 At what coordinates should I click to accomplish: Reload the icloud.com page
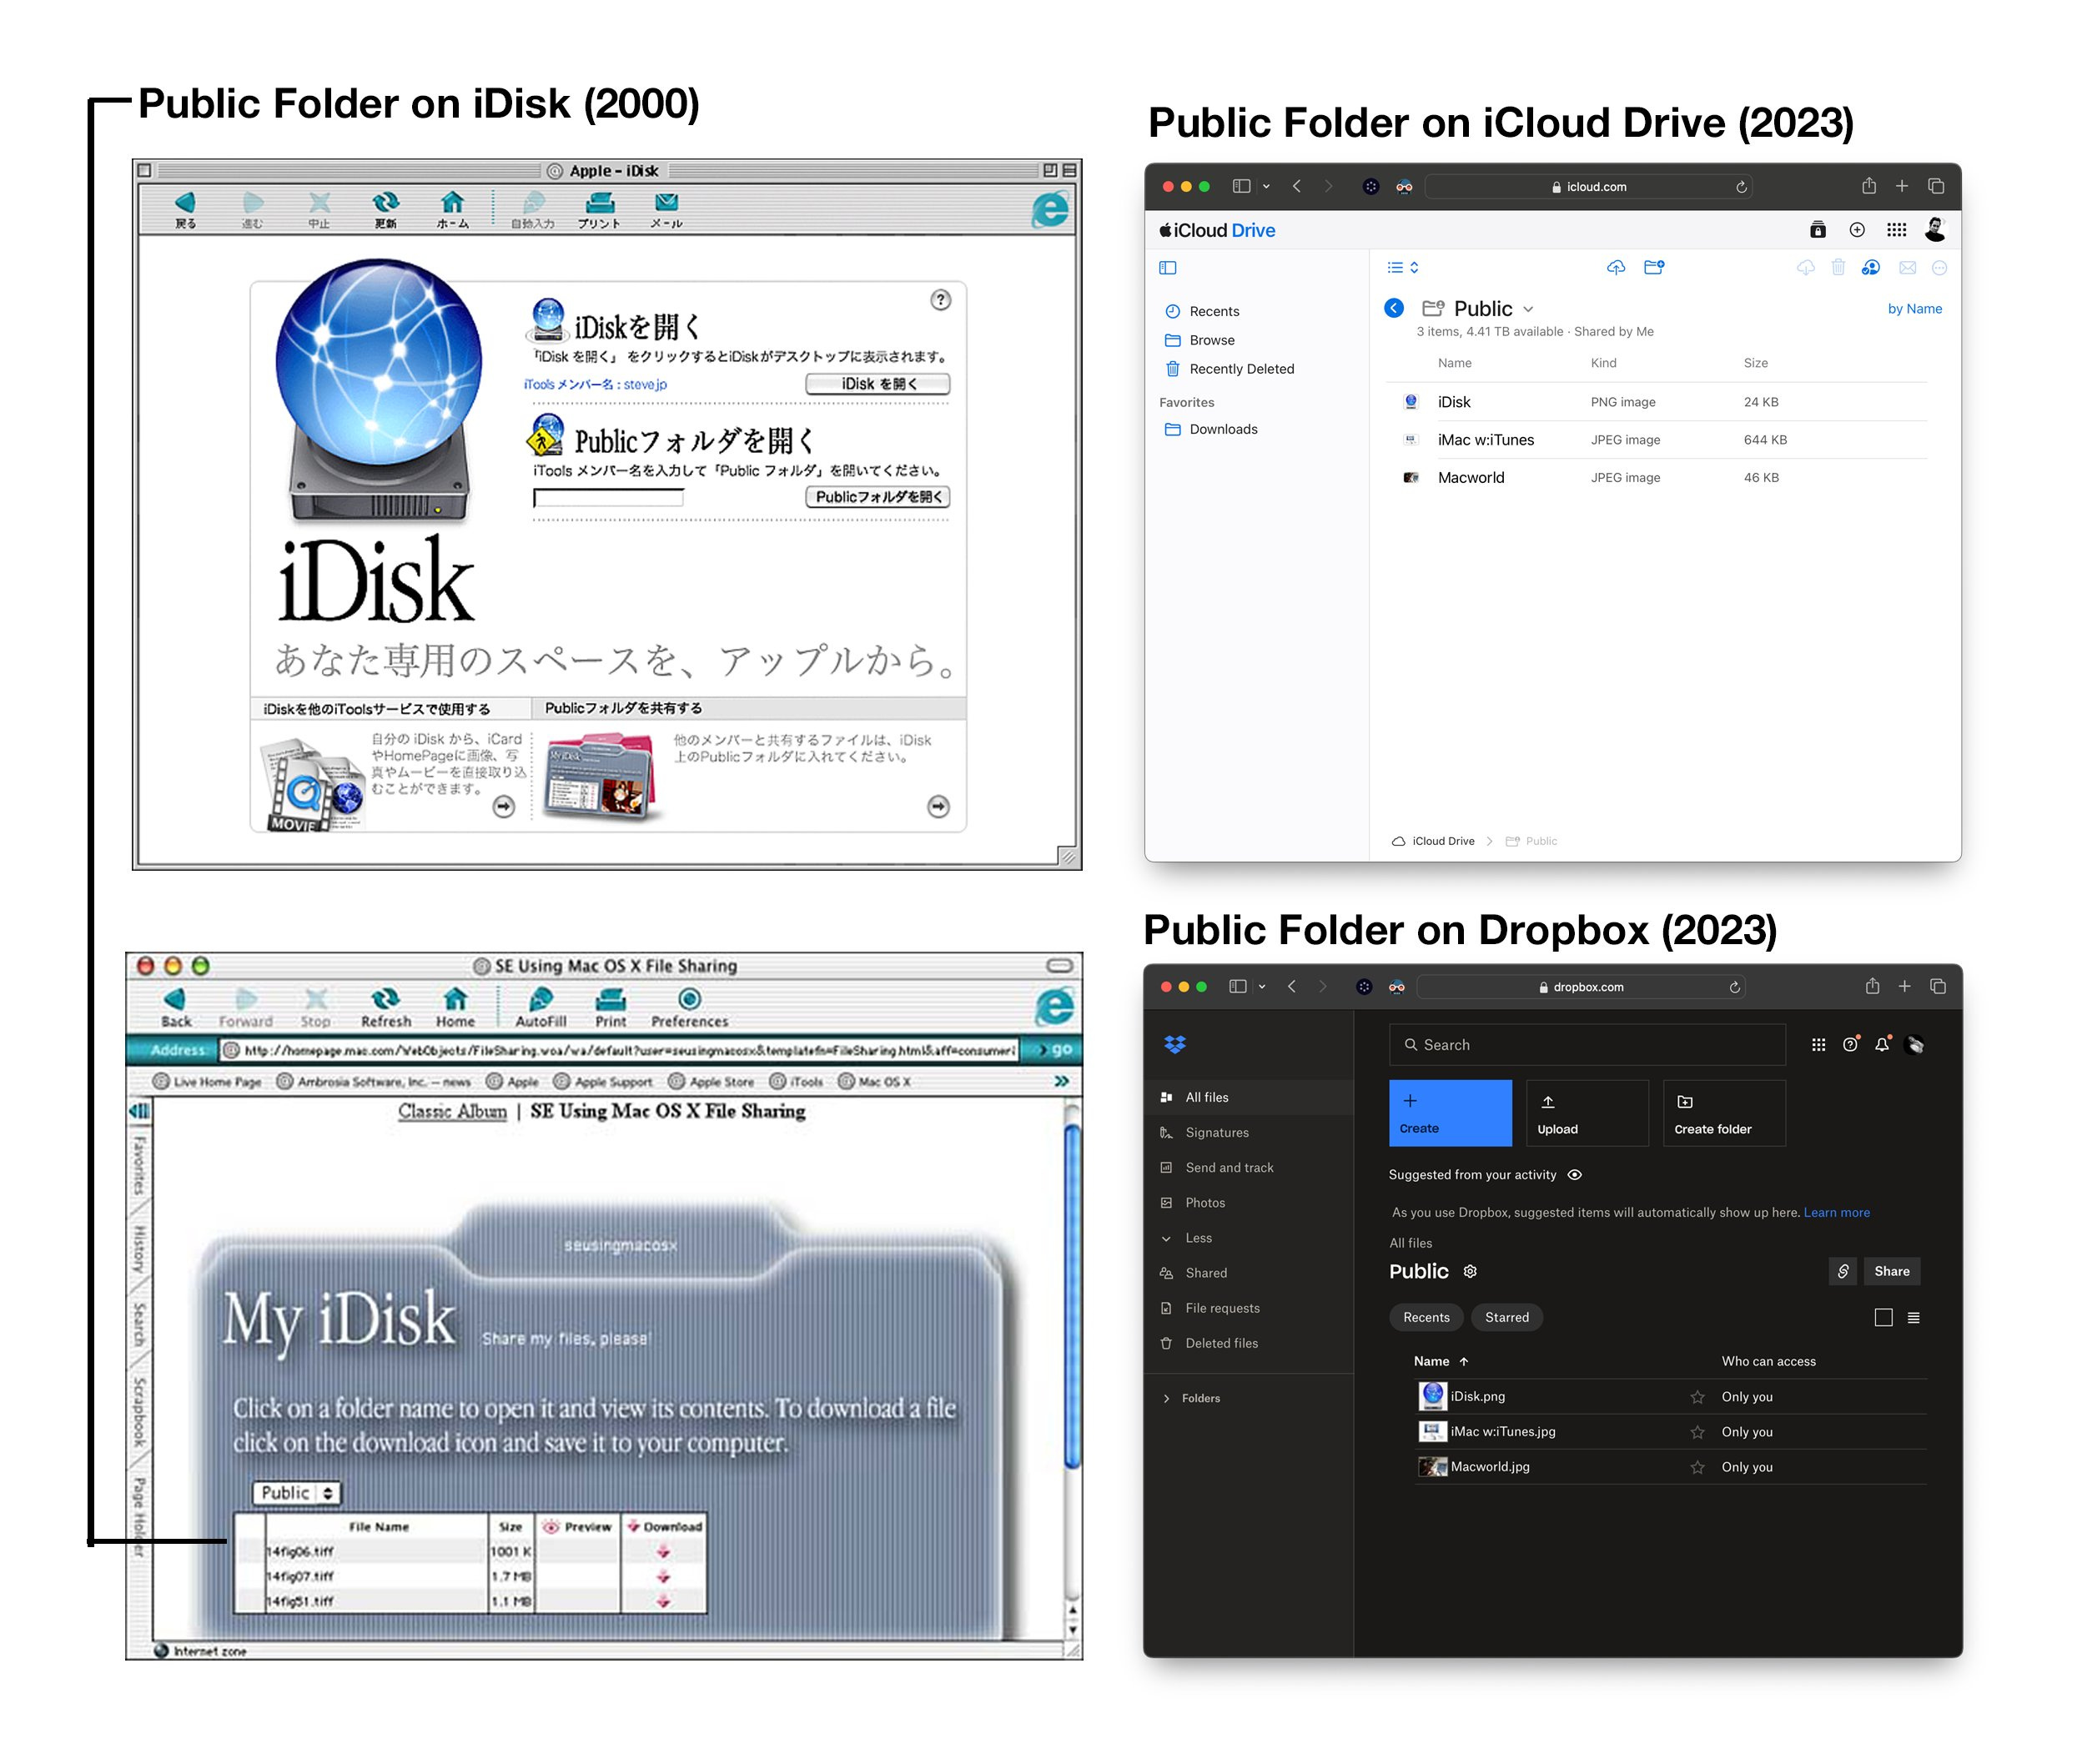pos(1740,187)
